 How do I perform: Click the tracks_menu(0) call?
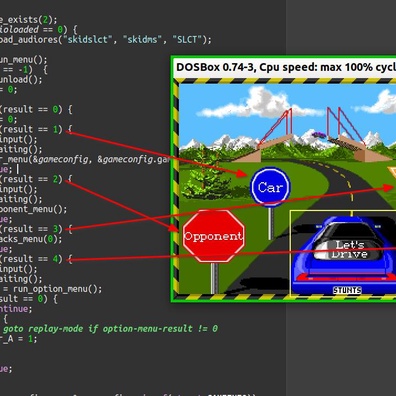(x=31, y=239)
